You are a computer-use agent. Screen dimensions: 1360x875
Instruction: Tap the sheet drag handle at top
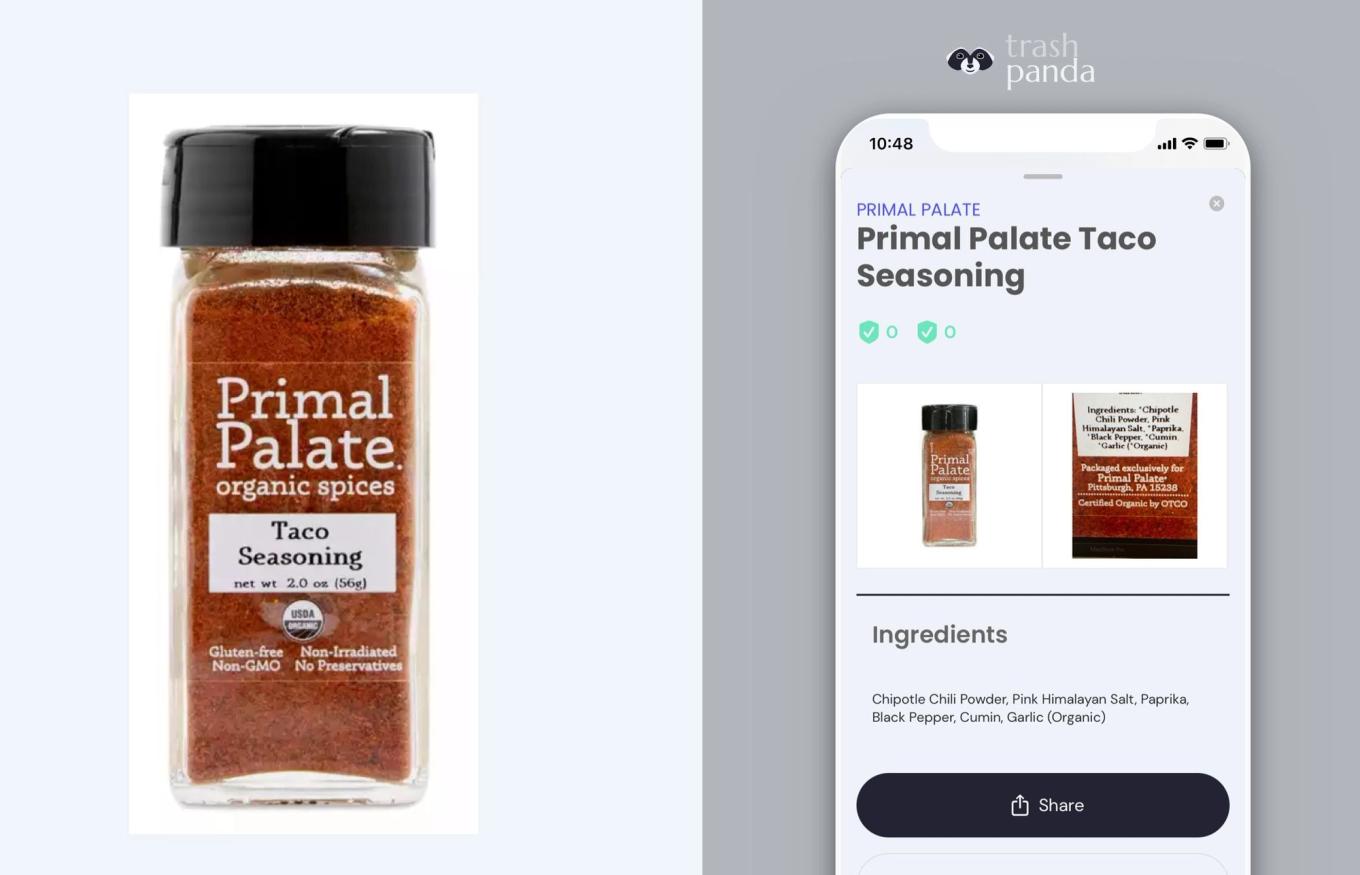click(x=1042, y=177)
